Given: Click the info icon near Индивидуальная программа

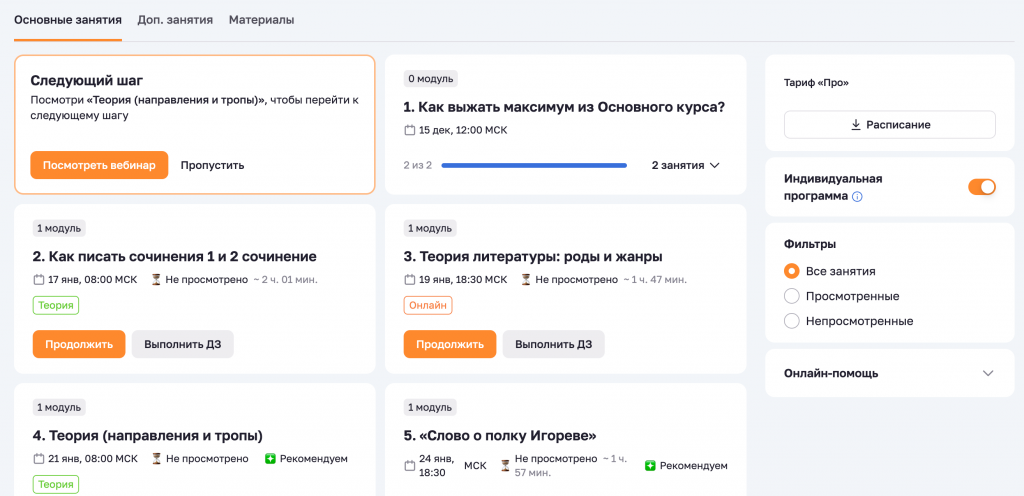Looking at the screenshot, I should pos(857,196).
